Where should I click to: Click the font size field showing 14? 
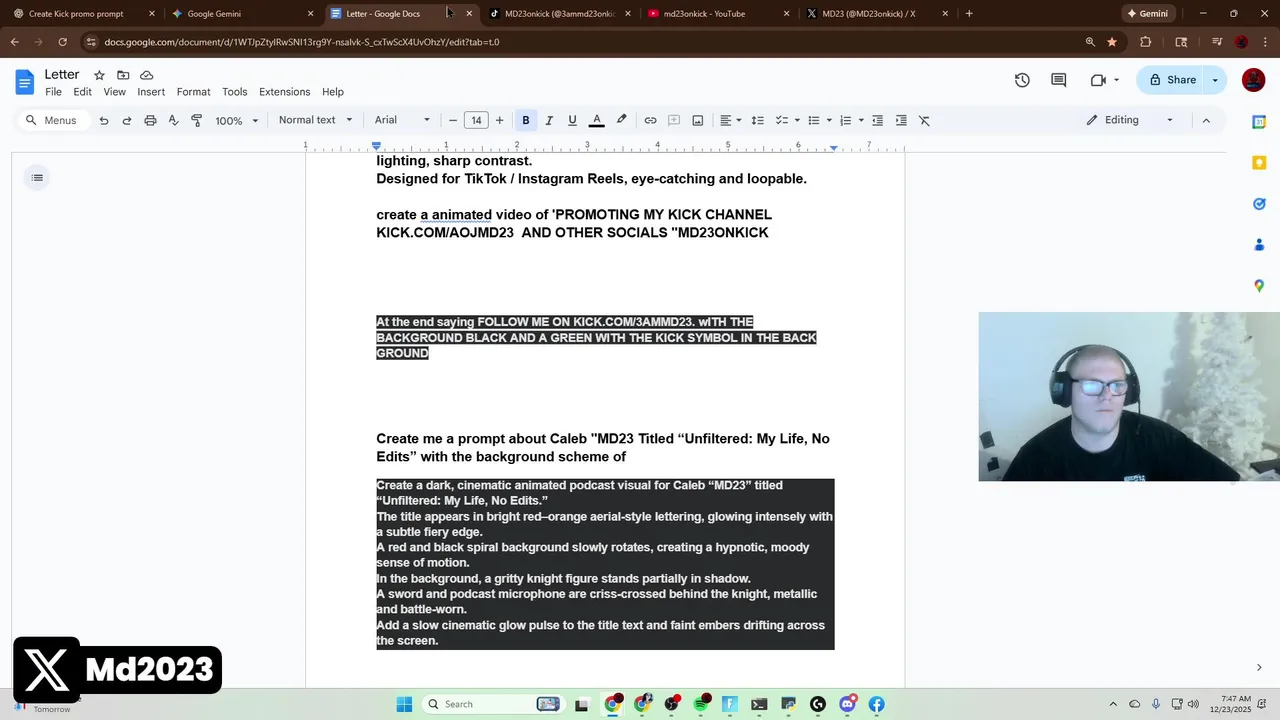pyautogui.click(x=476, y=120)
